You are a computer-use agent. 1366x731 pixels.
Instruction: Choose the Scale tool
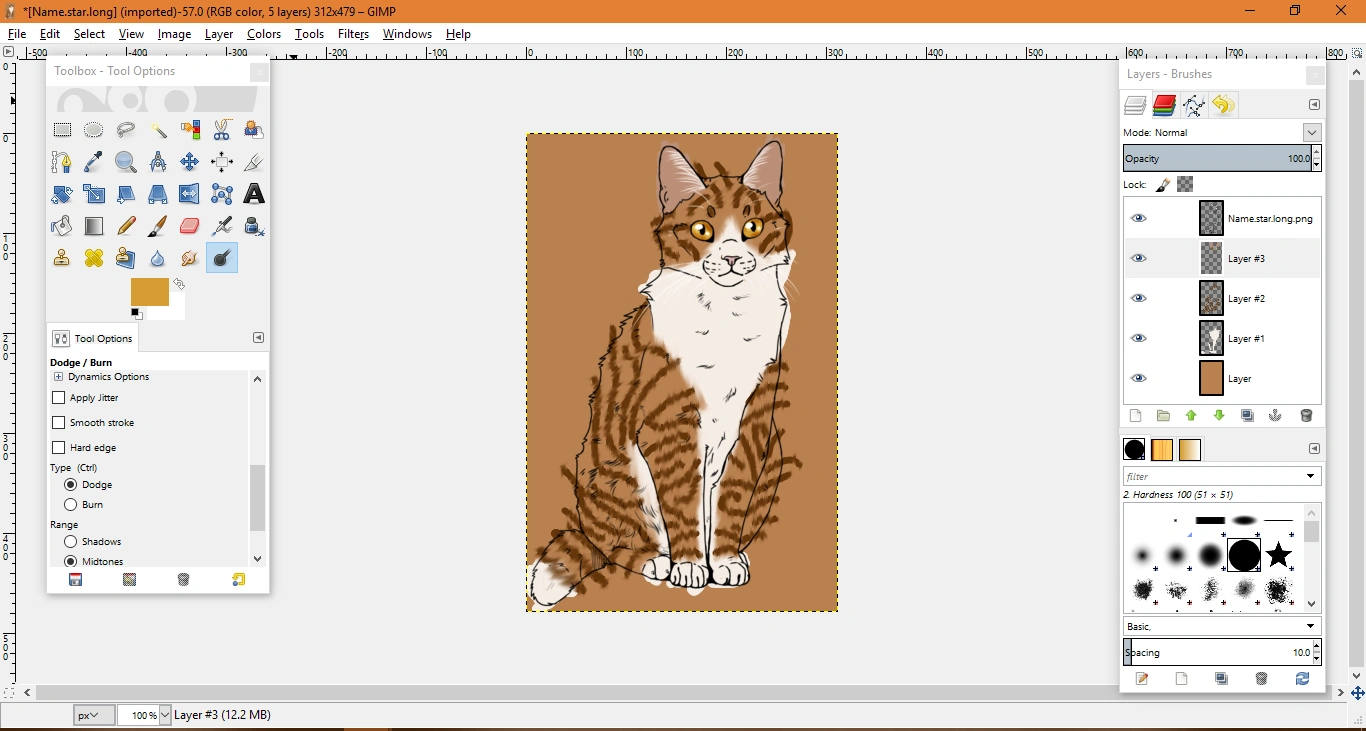point(94,194)
